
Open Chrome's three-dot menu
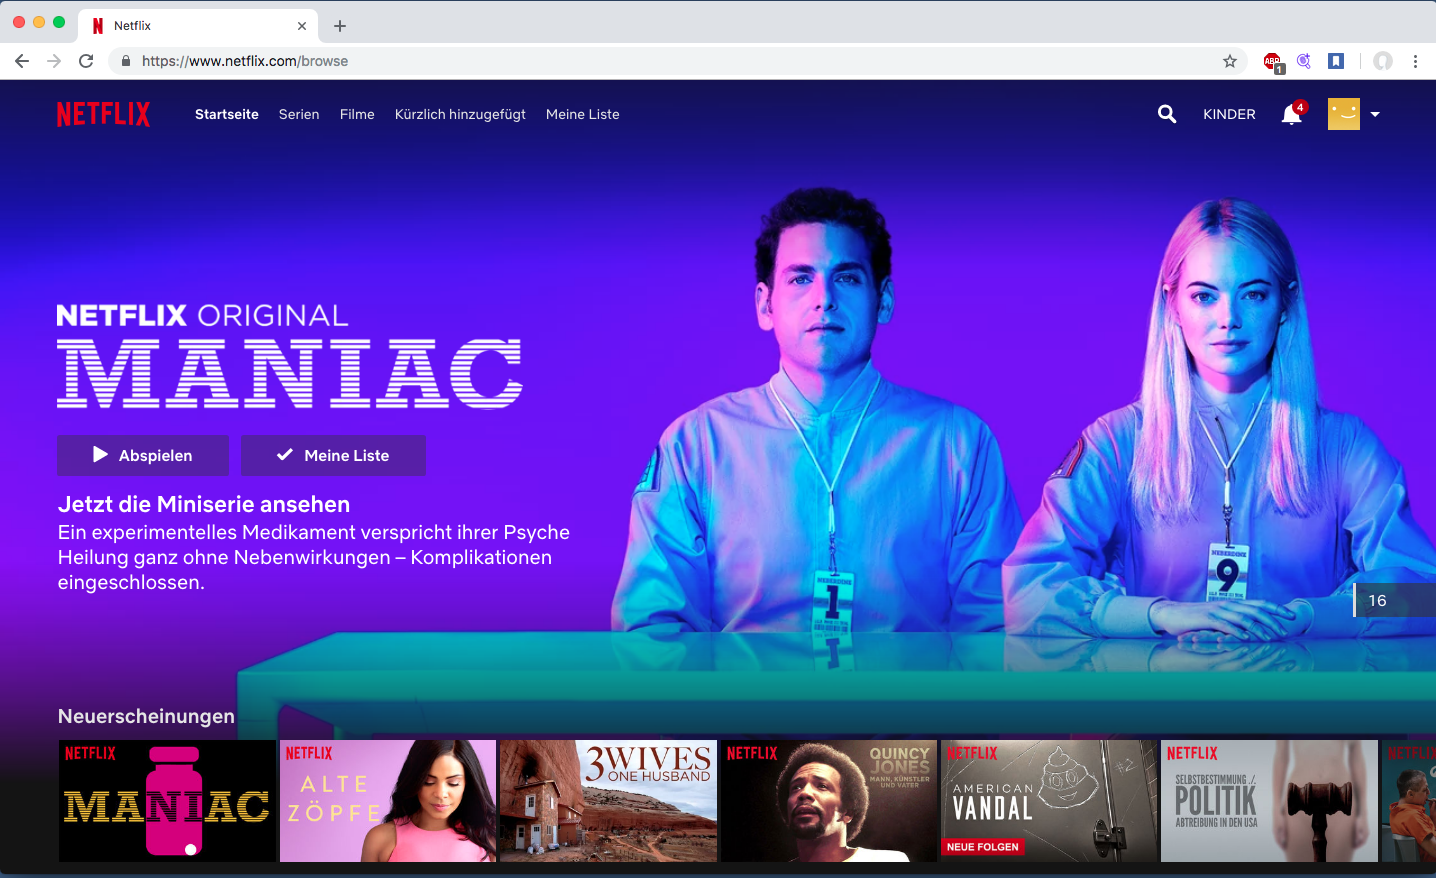[1415, 61]
